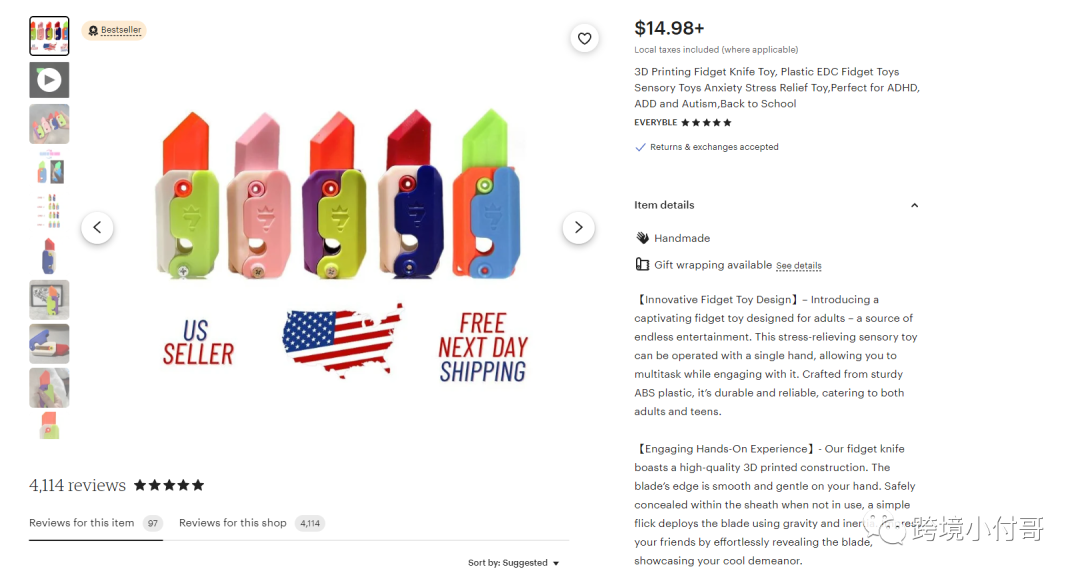Go to previous product image arrow
1080x577 pixels.
click(97, 228)
